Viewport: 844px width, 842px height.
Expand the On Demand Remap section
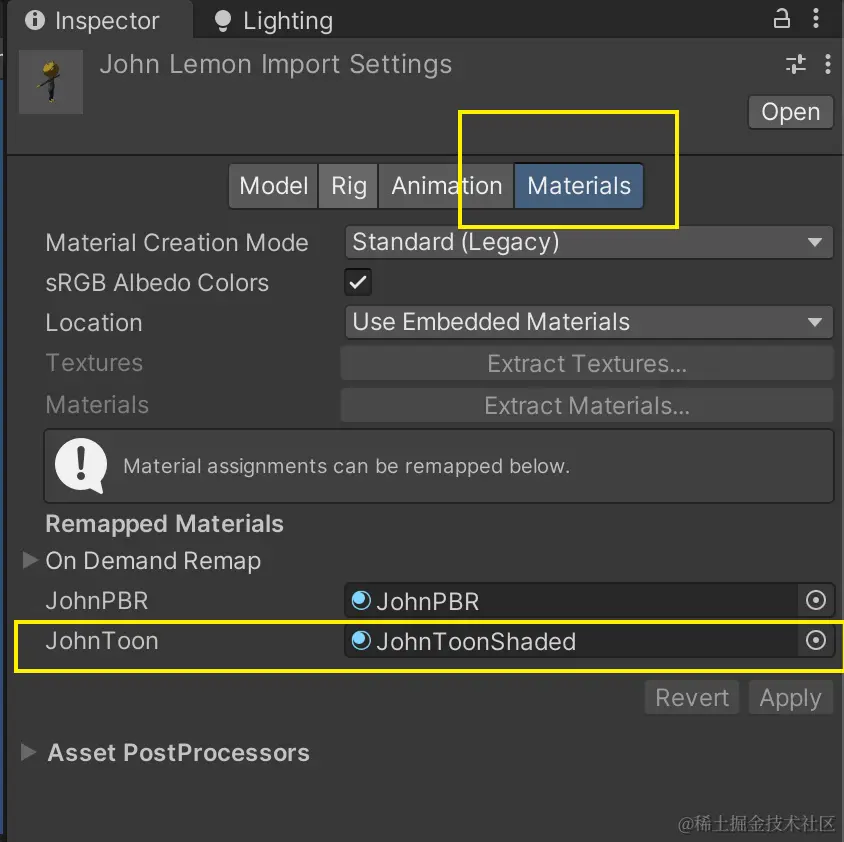click(x=31, y=561)
